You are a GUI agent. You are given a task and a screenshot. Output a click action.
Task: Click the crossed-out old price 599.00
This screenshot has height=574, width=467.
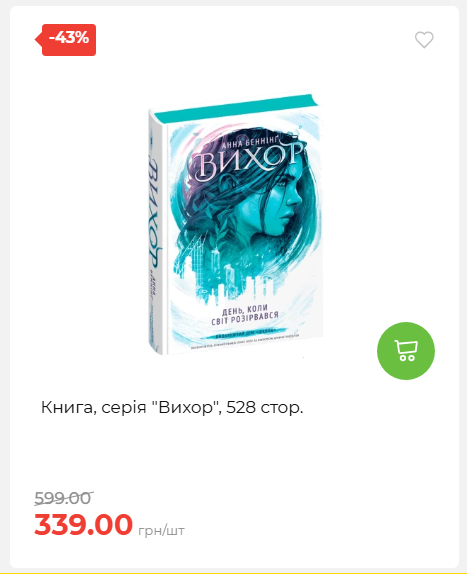64,498
